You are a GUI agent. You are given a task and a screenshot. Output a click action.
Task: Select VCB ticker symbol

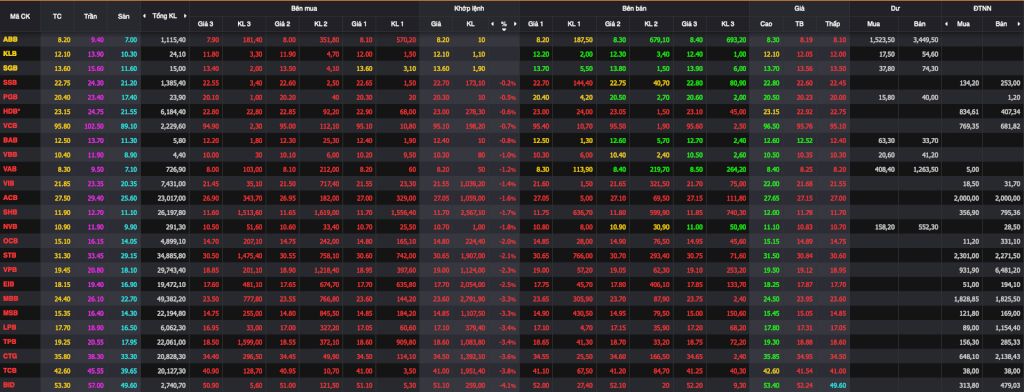(10, 126)
